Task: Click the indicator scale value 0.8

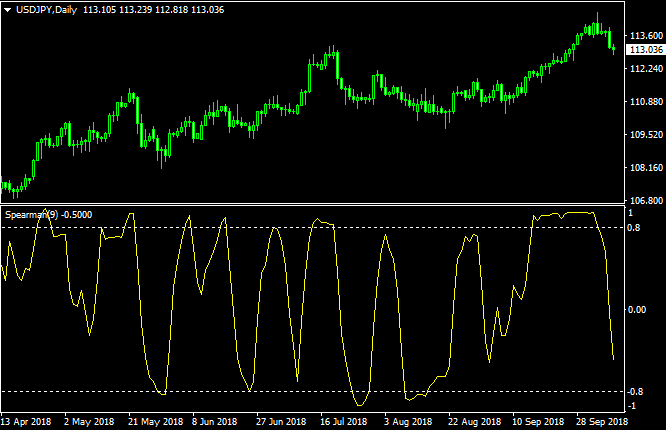Action: tap(633, 228)
